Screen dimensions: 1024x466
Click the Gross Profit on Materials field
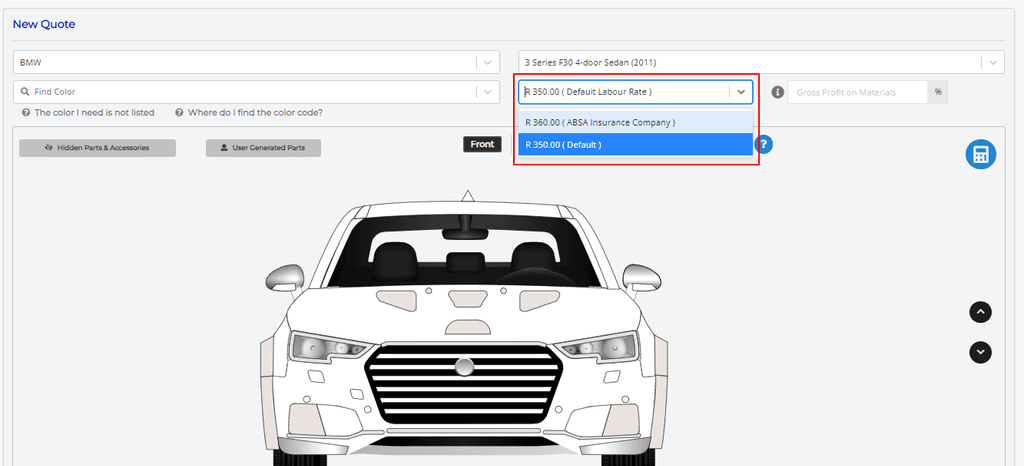[858, 92]
